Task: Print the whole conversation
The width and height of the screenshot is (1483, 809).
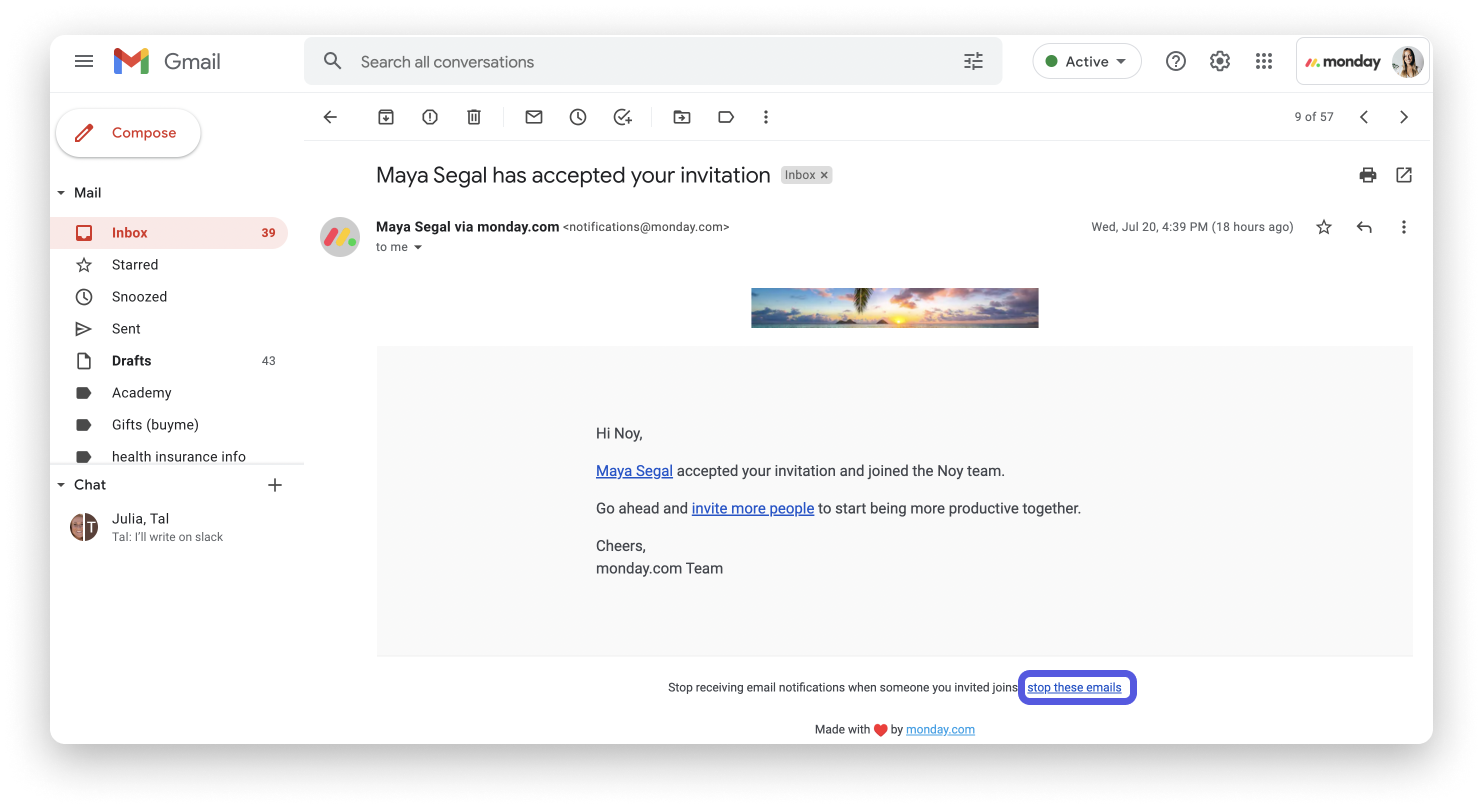Action: tap(1368, 175)
